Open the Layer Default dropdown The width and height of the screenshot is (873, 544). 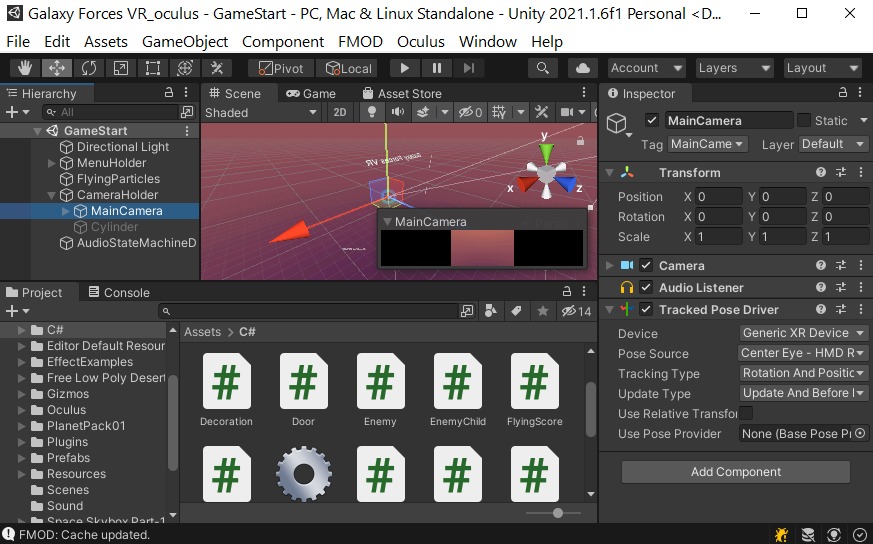click(x=833, y=144)
